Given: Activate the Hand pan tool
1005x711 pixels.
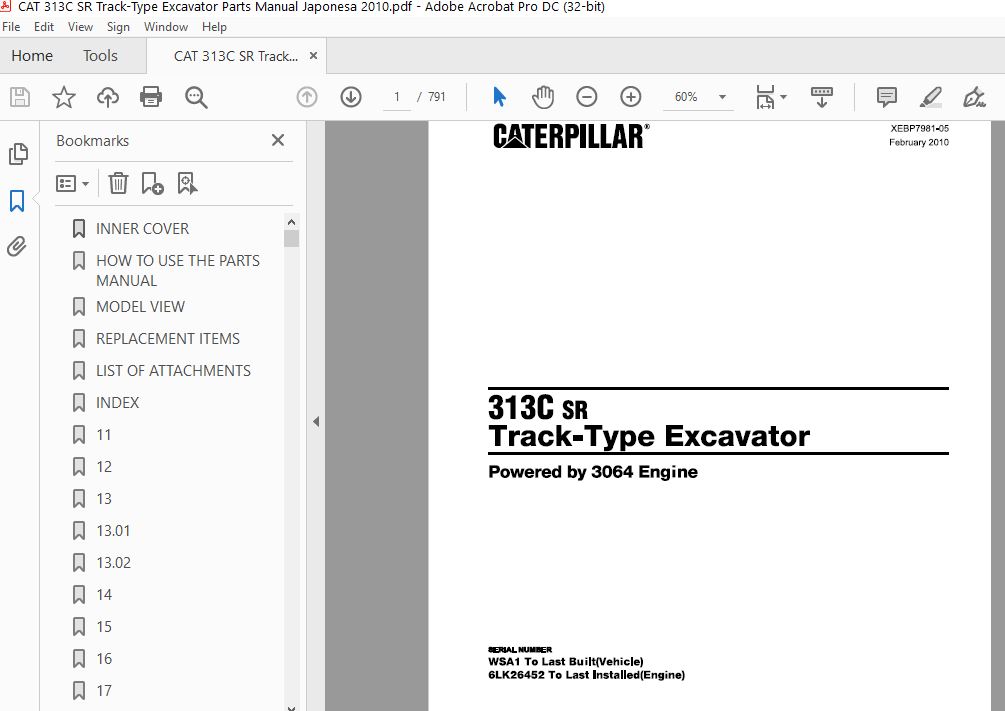Looking at the screenshot, I should [542, 97].
